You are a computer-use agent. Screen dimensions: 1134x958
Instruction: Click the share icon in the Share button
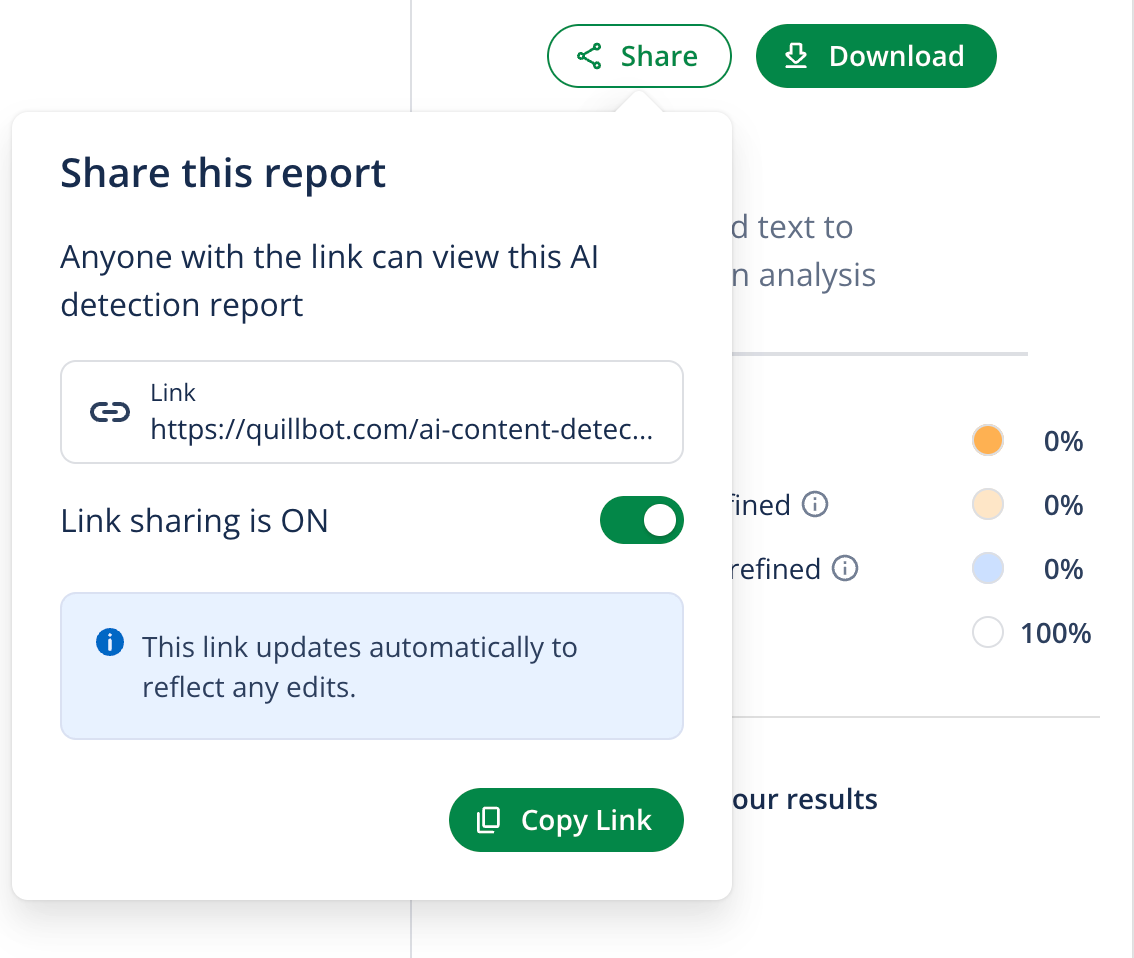(x=590, y=56)
